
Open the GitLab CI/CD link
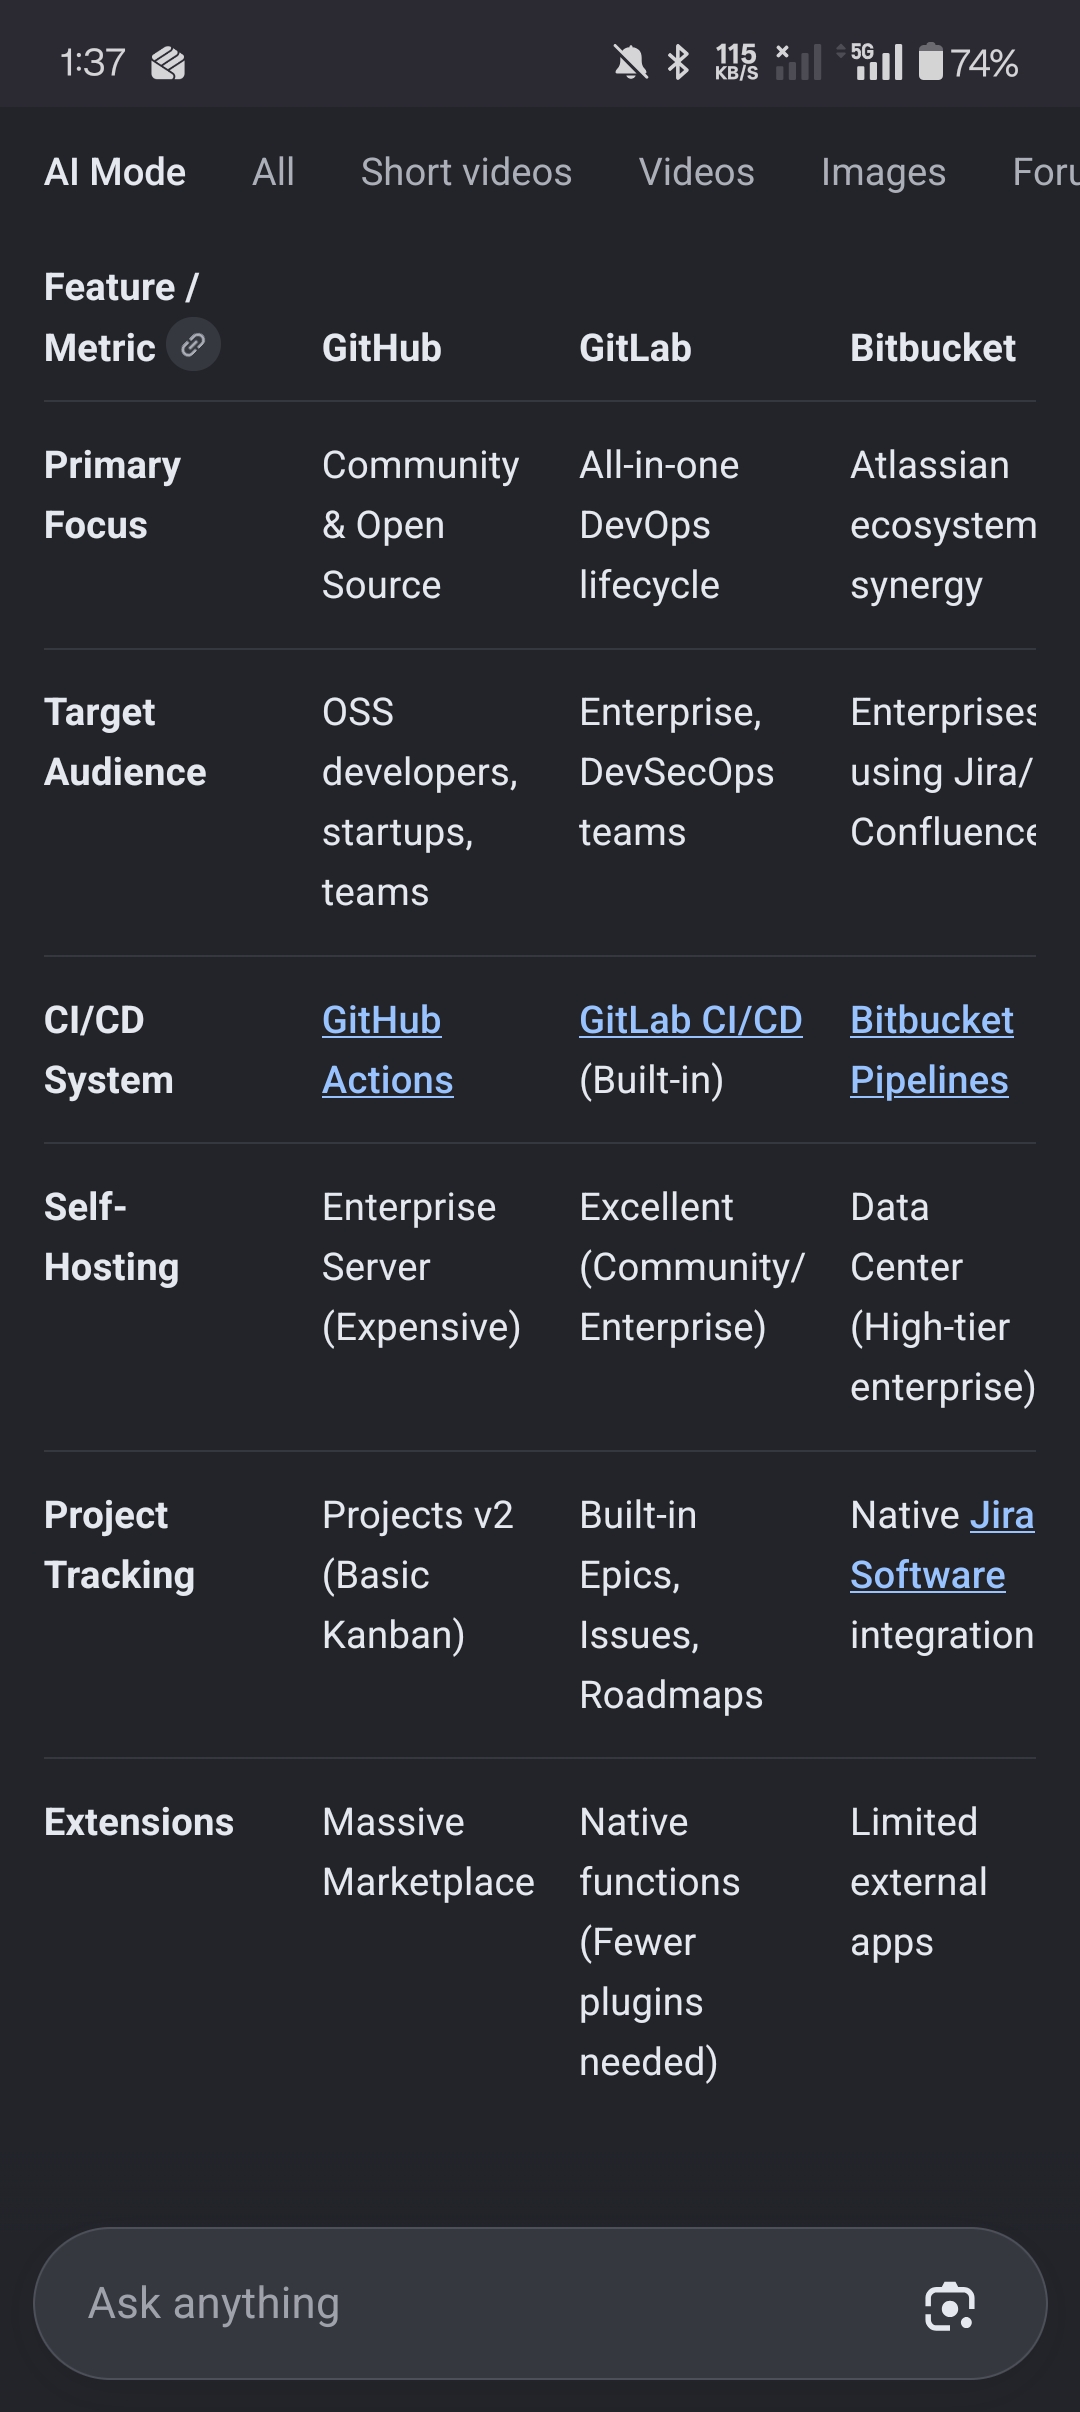tap(691, 1020)
